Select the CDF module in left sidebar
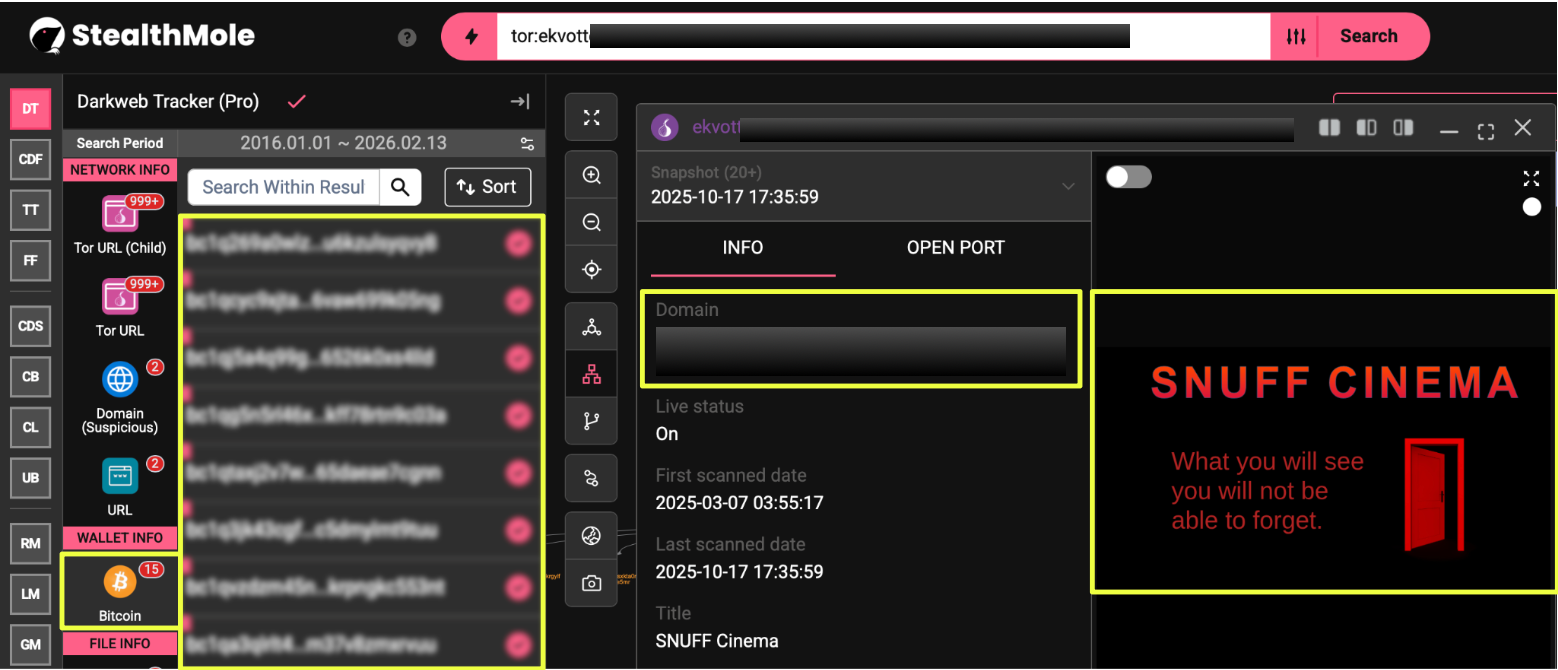 (x=30, y=159)
